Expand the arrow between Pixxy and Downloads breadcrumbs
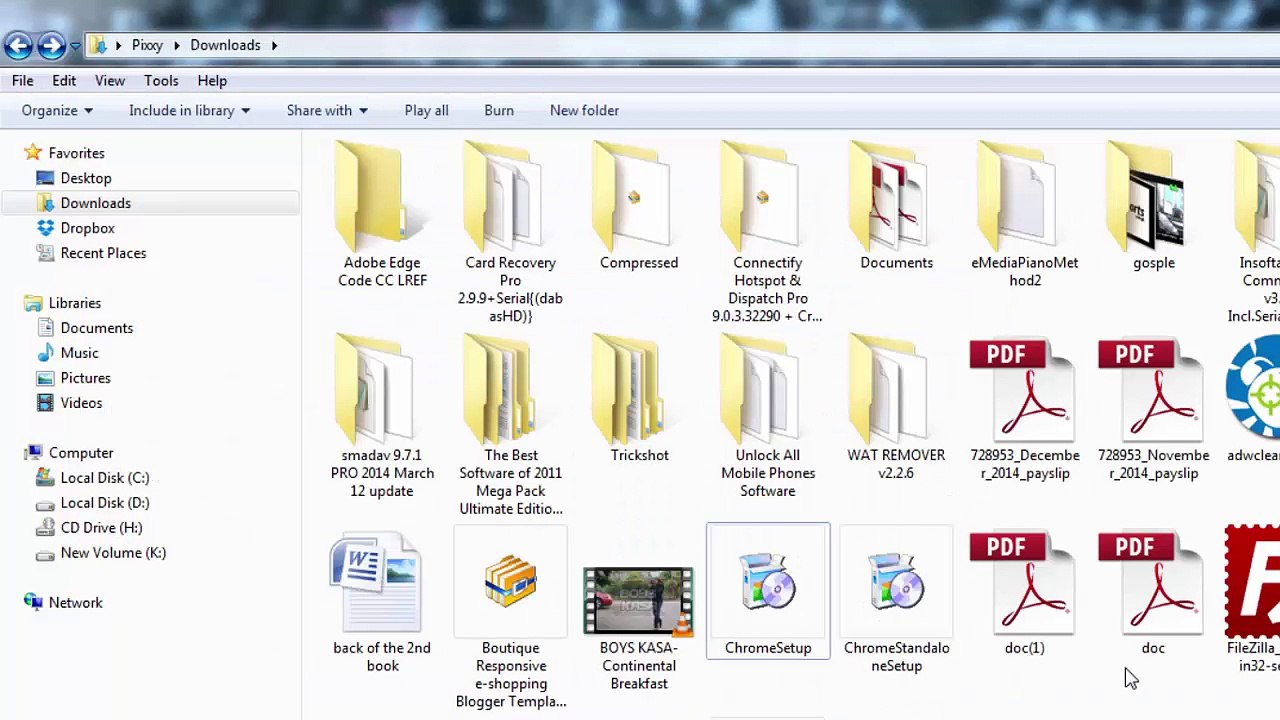 [177, 45]
